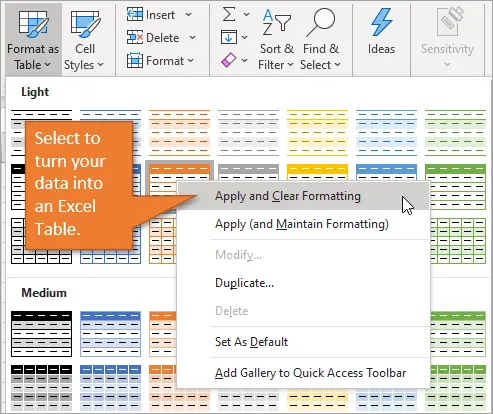This screenshot has height=414, width=493.
Task: Pick the blue Medium style in the first Medium row
Action: click(110, 334)
